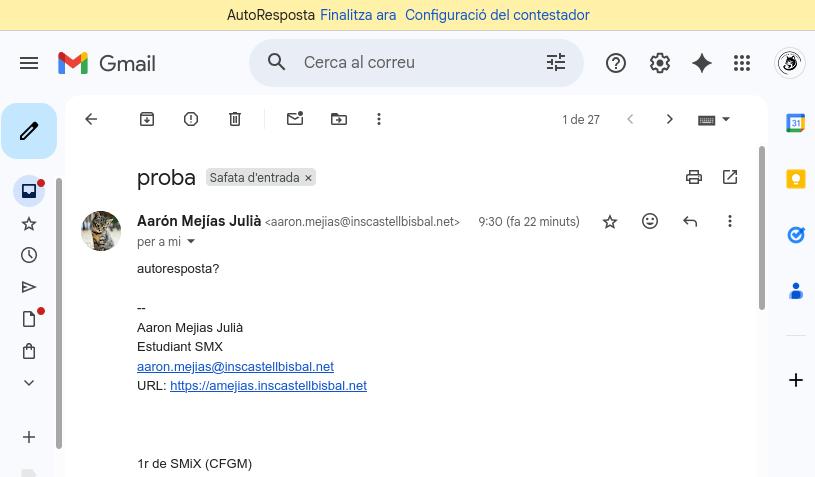Mark the email as unread
This screenshot has height=477, width=815.
pyautogui.click(x=295, y=119)
